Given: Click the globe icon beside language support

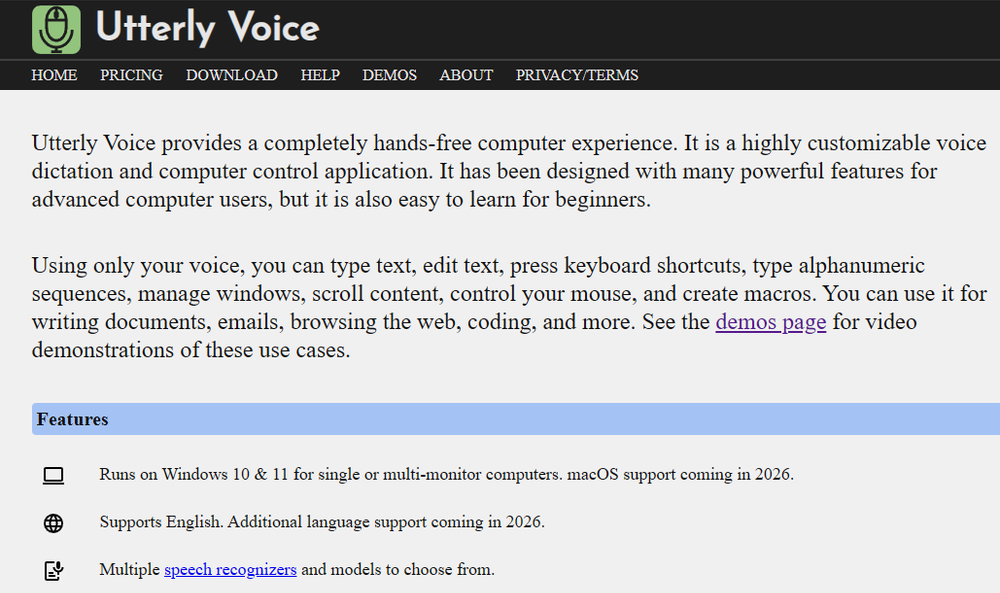Looking at the screenshot, I should 54,523.
